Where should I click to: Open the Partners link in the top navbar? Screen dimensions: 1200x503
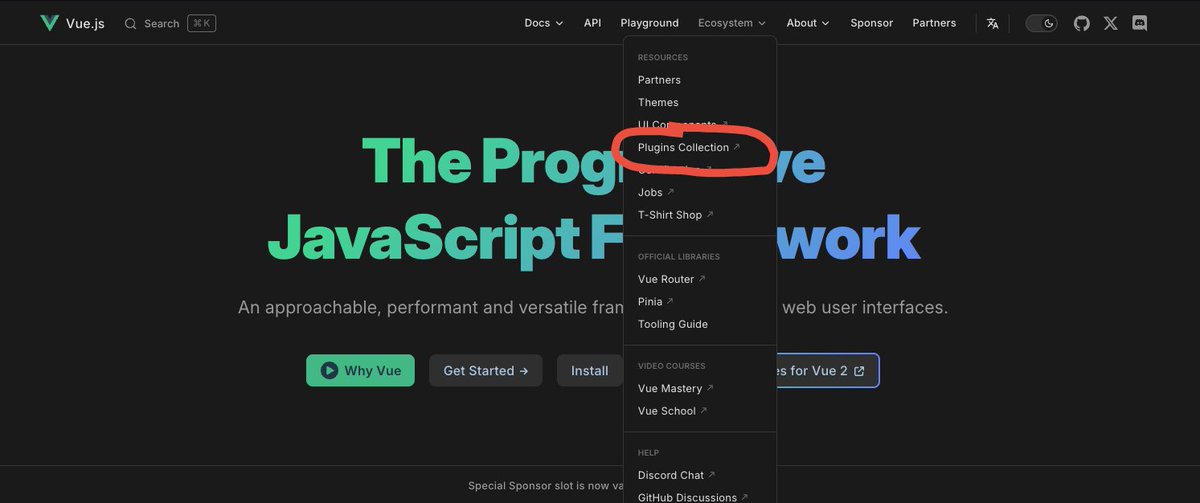[934, 23]
